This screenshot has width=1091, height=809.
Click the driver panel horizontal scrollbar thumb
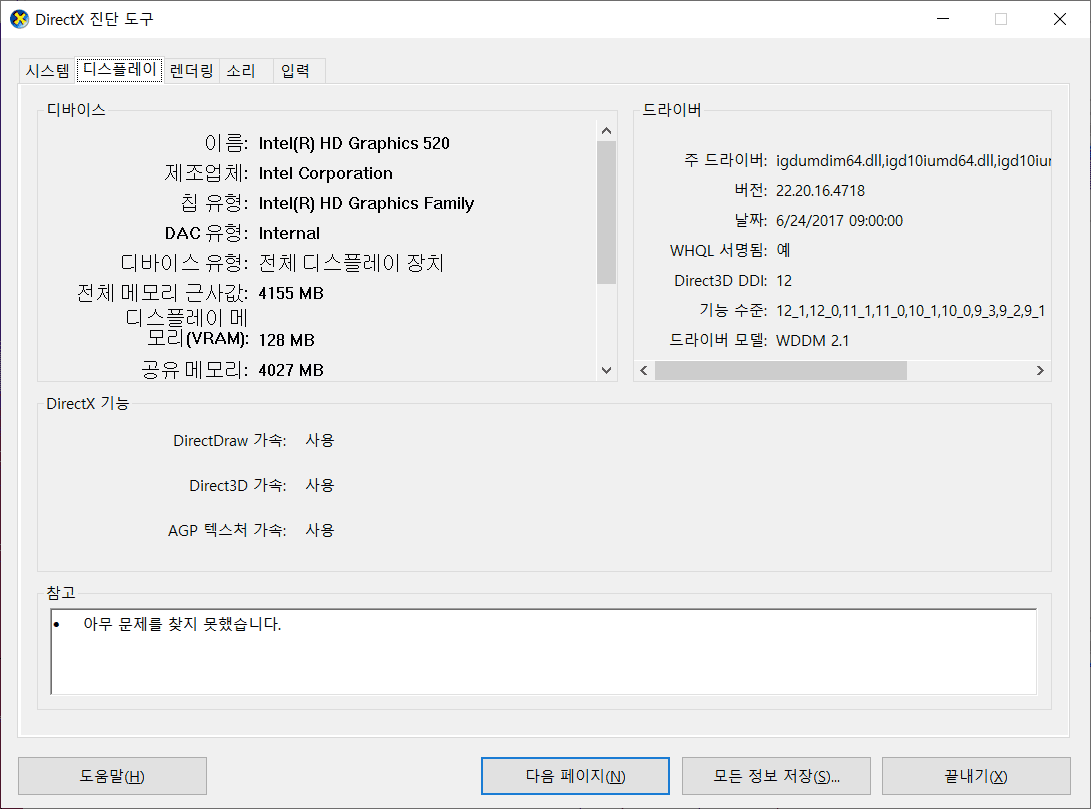(781, 370)
